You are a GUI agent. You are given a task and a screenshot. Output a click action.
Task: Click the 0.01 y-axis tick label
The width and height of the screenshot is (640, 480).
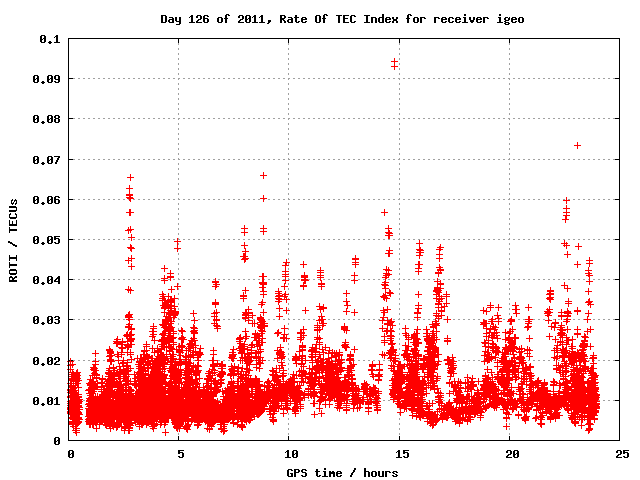(x=47, y=401)
